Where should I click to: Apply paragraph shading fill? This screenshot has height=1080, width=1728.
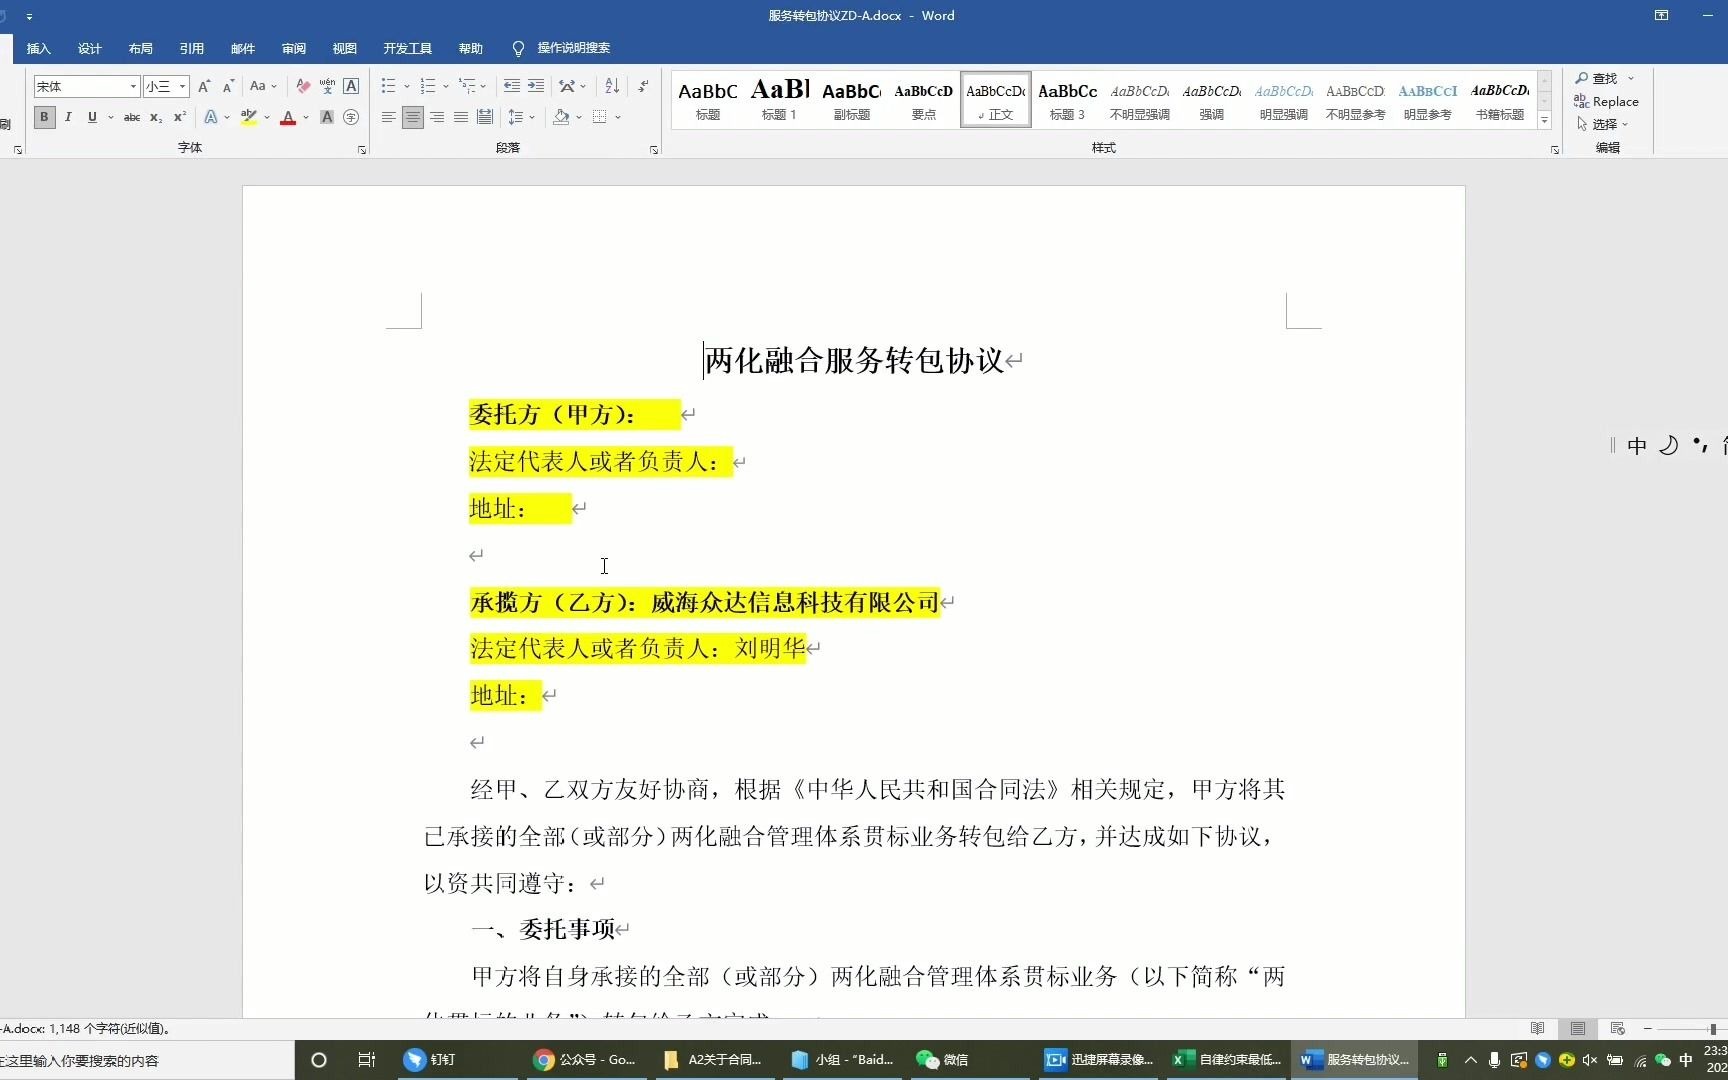click(x=561, y=117)
